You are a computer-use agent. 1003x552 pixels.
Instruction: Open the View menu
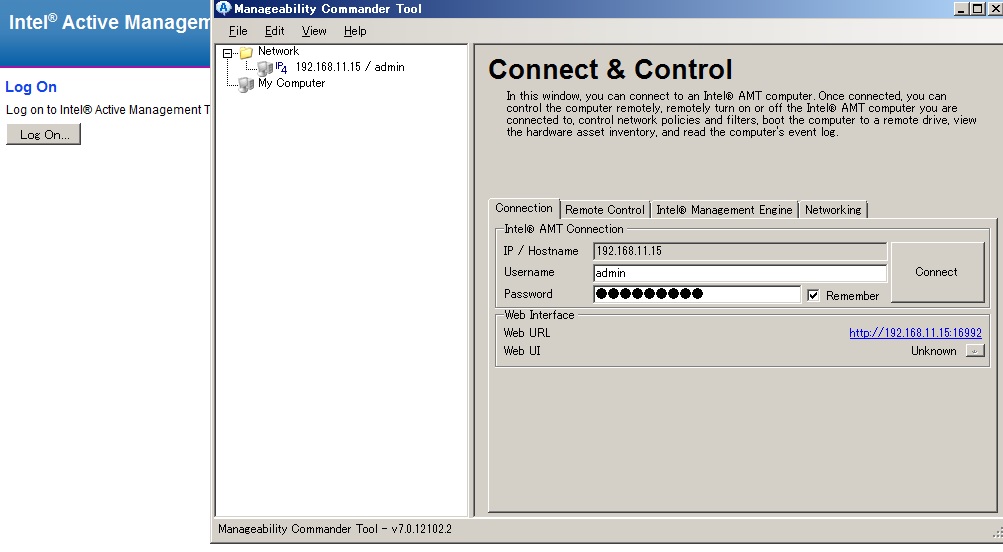tap(314, 31)
